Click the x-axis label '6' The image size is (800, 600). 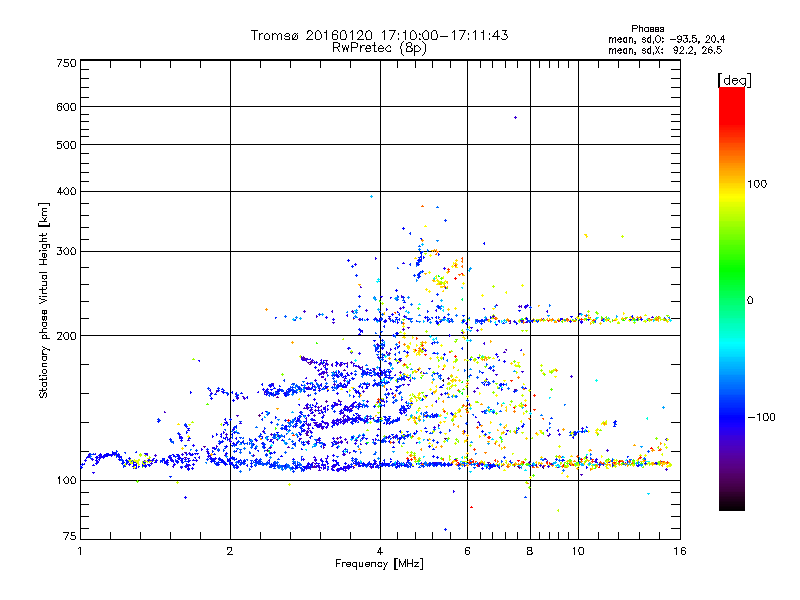pos(467,551)
